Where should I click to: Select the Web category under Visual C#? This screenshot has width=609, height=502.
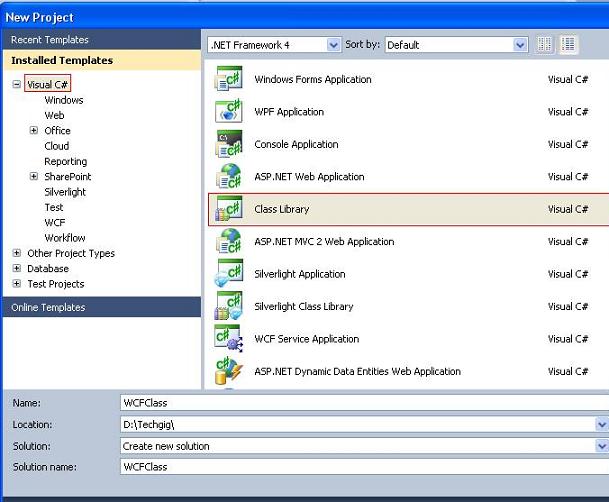coord(54,115)
